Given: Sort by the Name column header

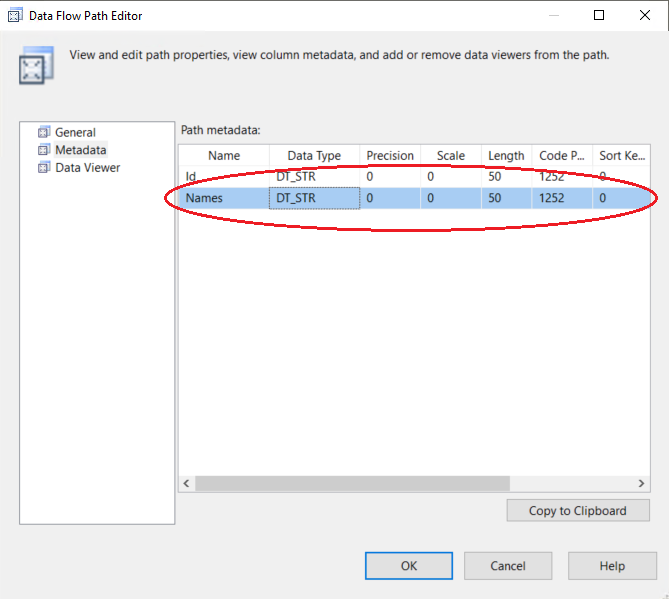Looking at the screenshot, I should point(224,156).
